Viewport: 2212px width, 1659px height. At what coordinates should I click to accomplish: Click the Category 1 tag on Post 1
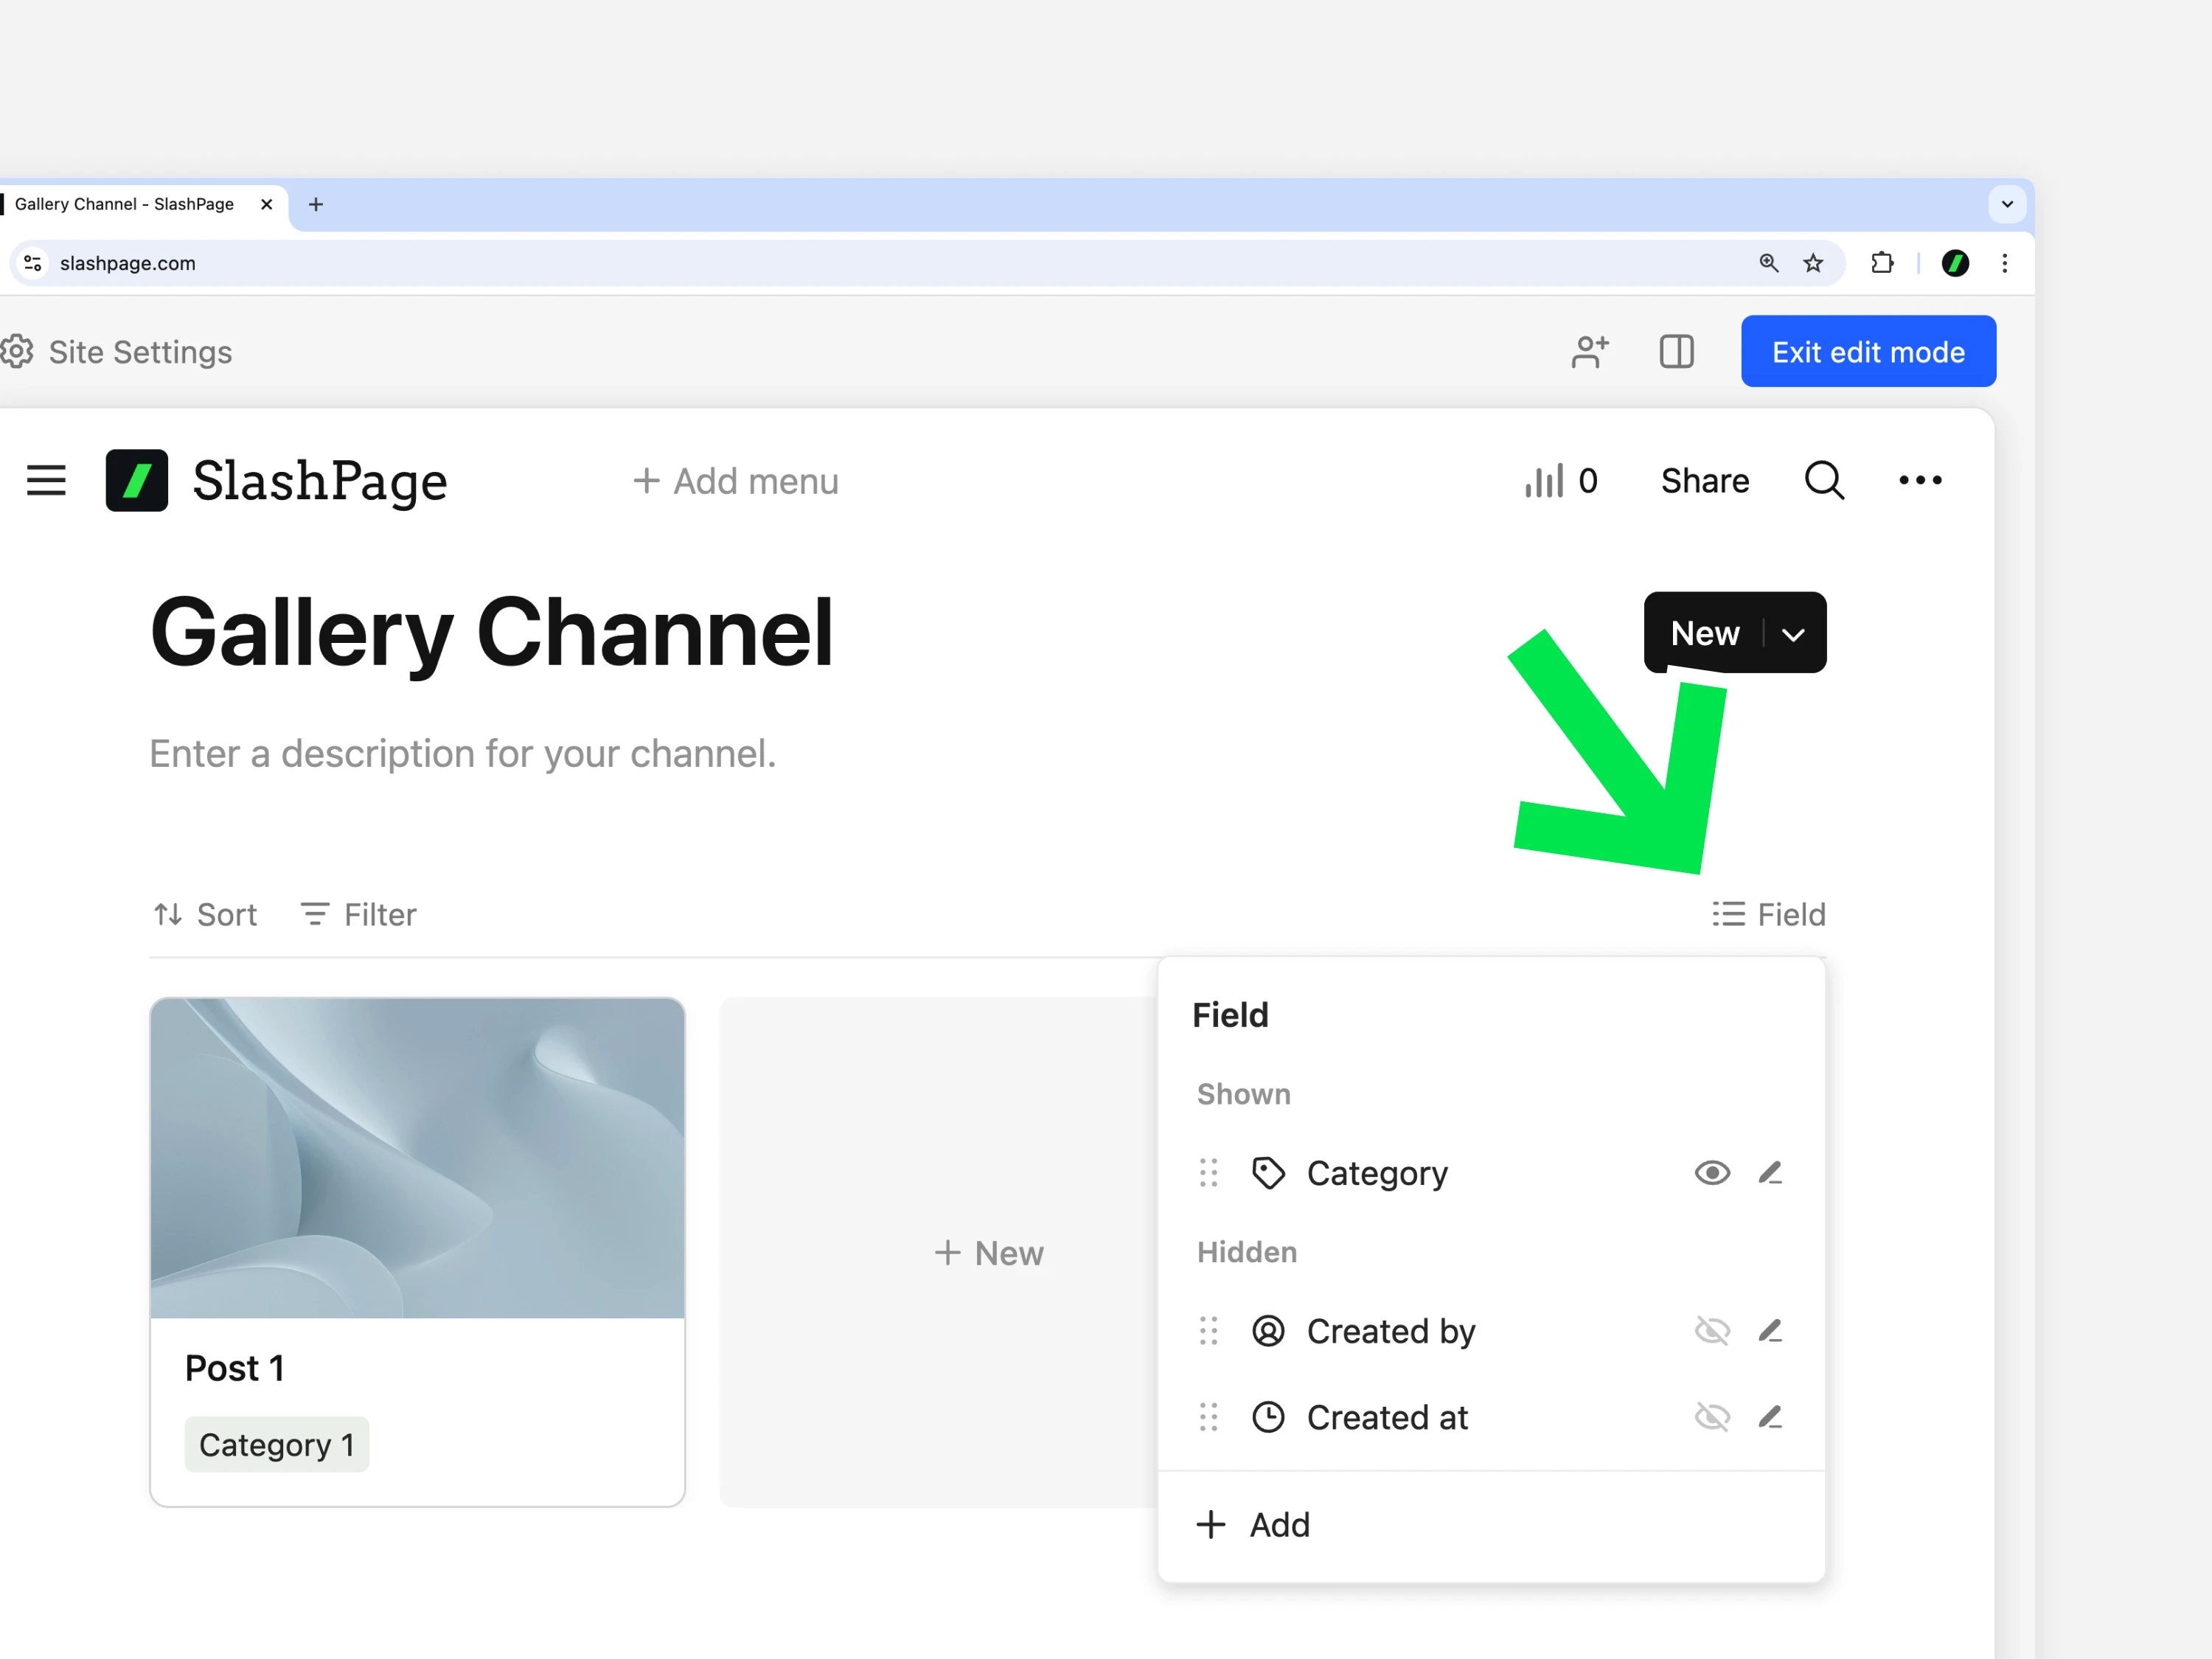[277, 1444]
